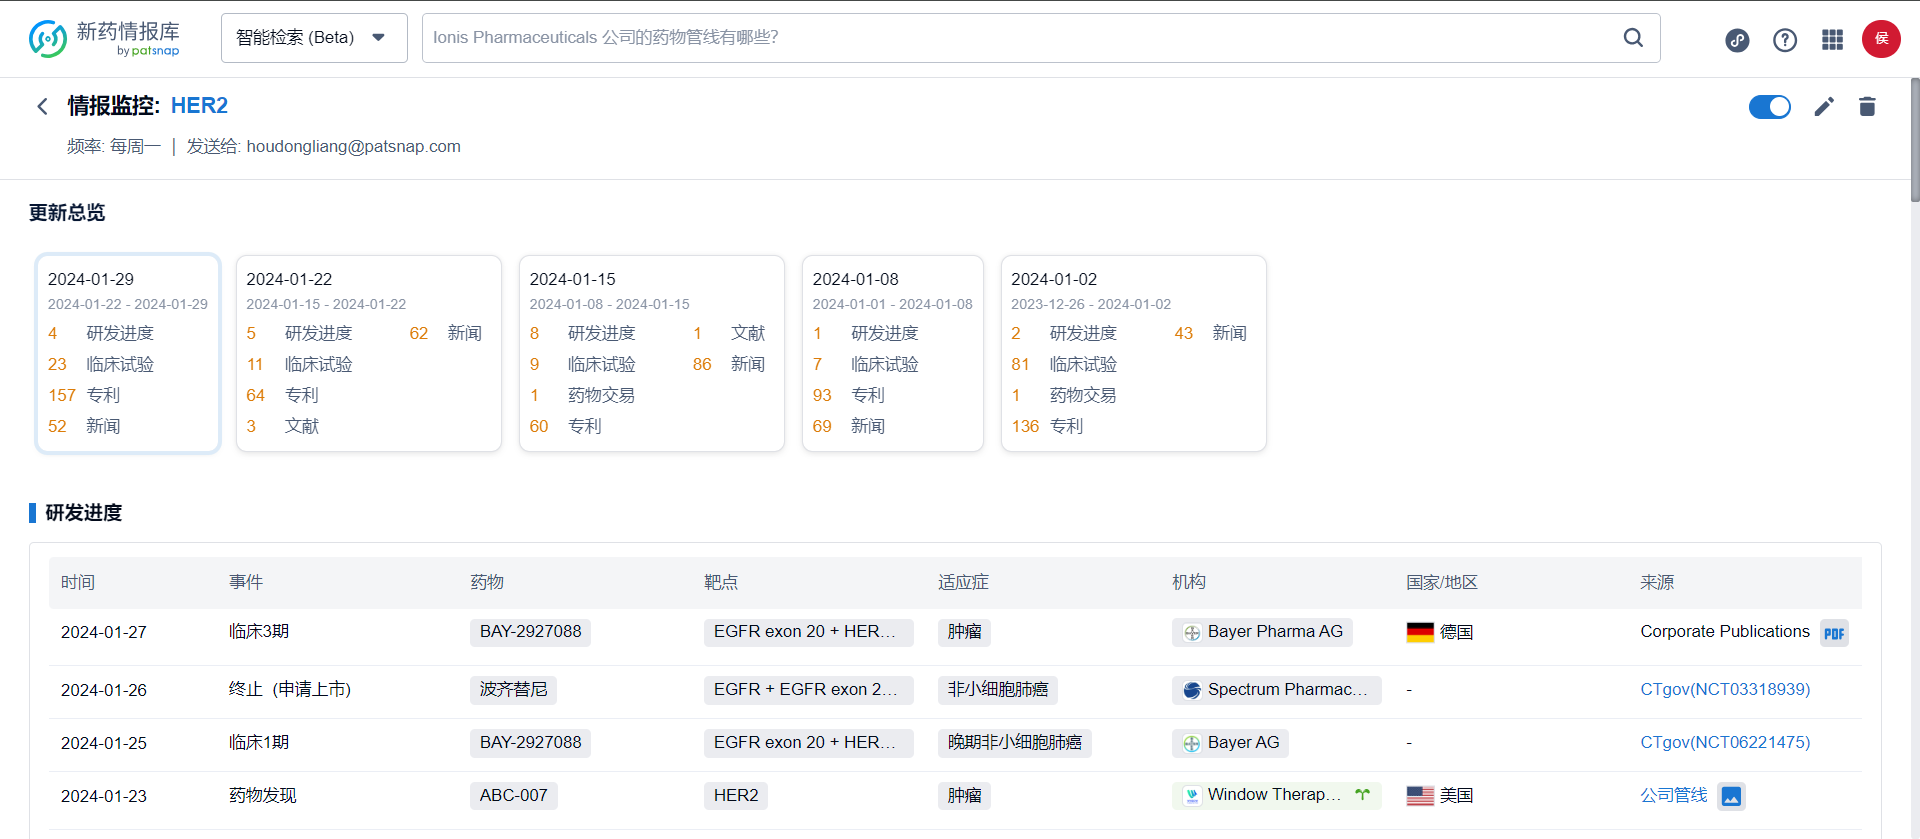Go back with the left arrow
Viewport: 1920px width, 839px height.
pos(42,106)
